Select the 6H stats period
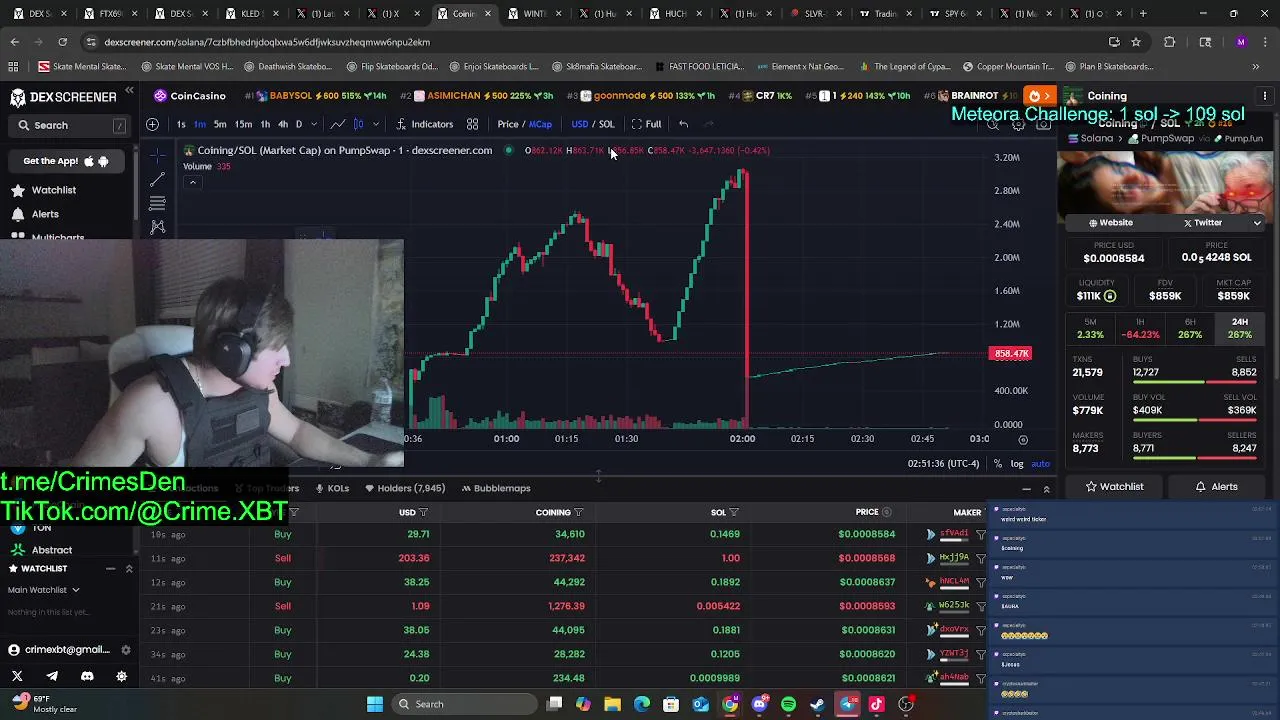Viewport: 1280px width, 720px height. pos(1190,328)
